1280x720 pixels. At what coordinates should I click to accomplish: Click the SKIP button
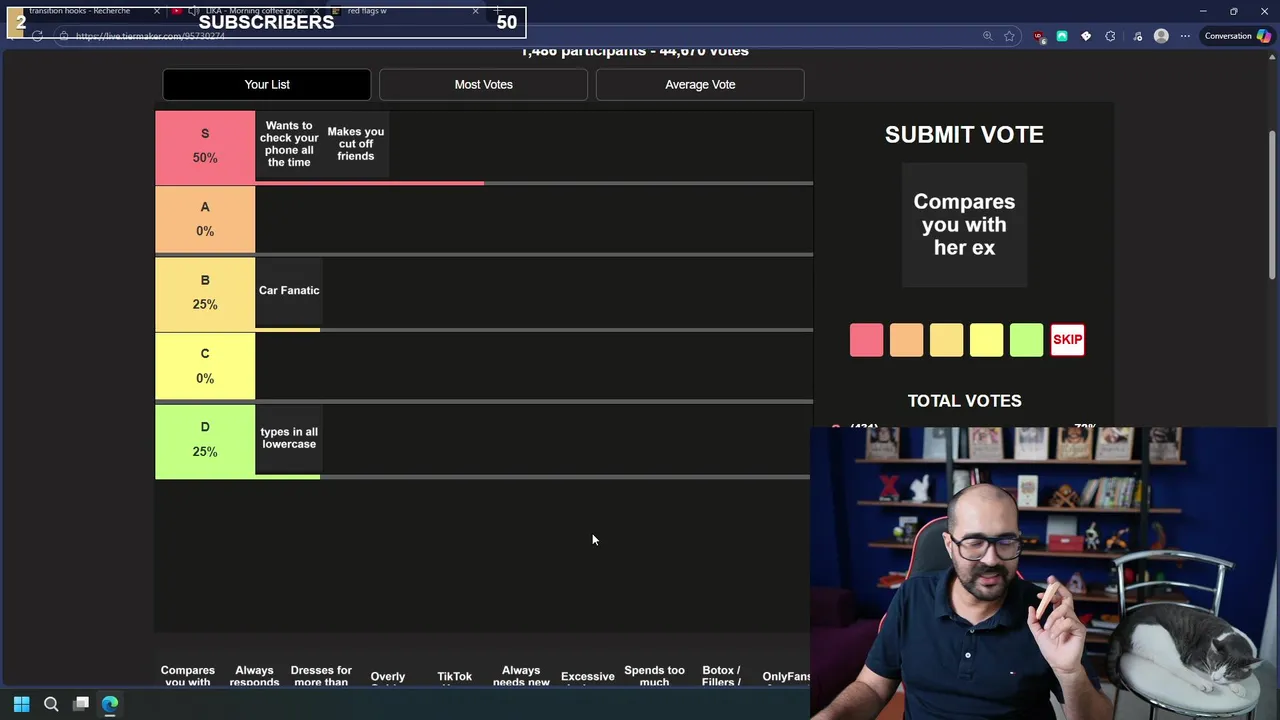click(x=1067, y=340)
